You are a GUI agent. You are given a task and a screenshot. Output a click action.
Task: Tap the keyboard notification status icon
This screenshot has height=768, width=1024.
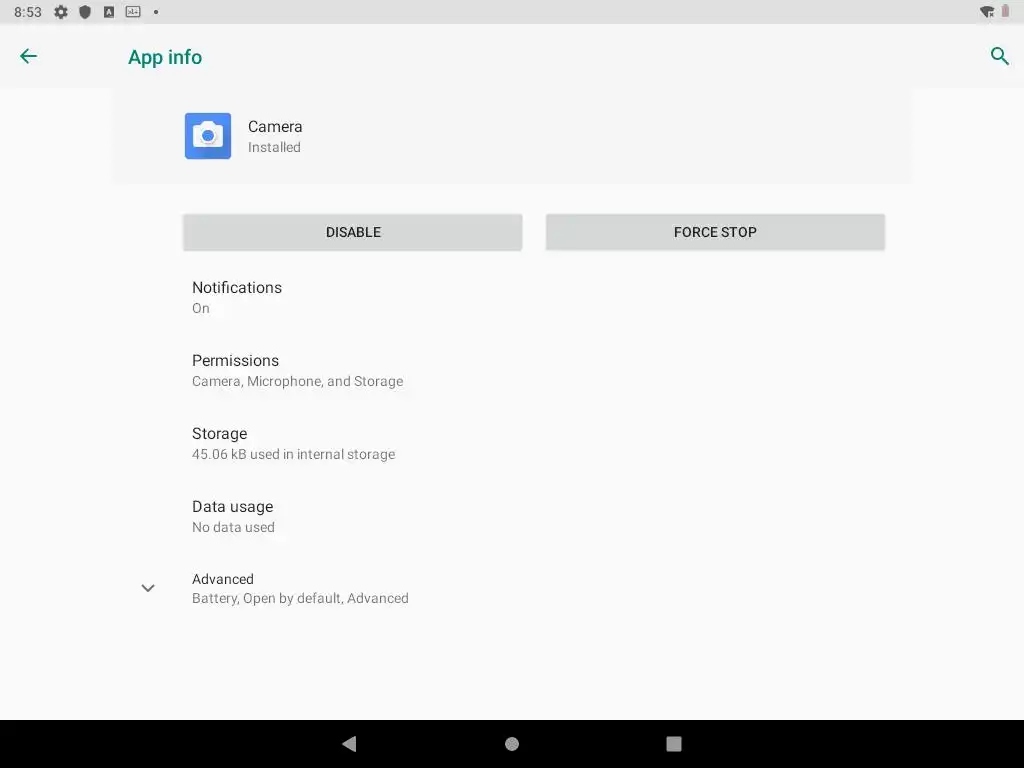click(133, 12)
